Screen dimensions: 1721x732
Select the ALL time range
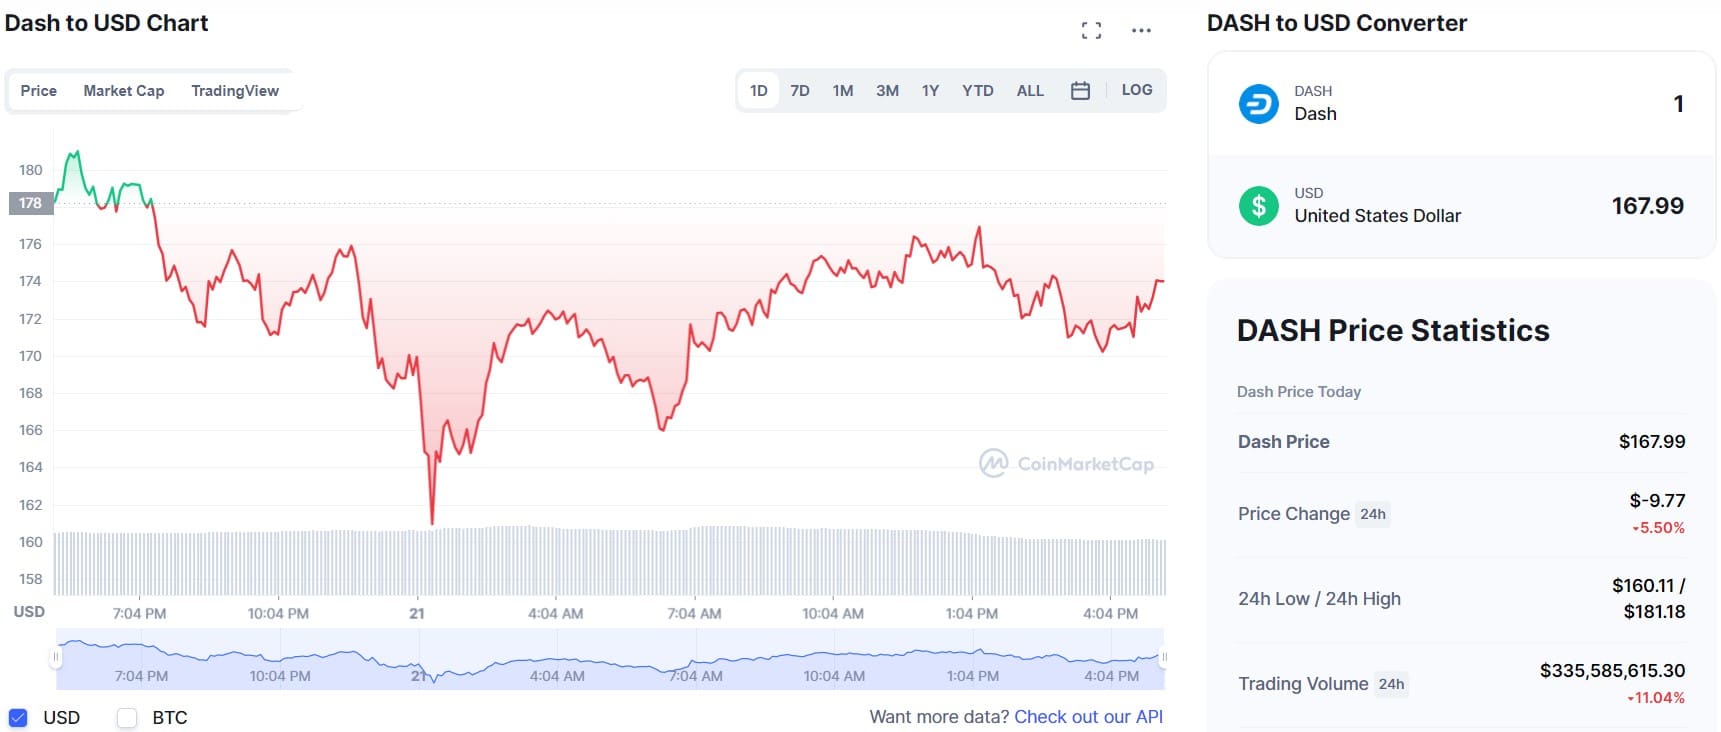pyautogui.click(x=1030, y=91)
